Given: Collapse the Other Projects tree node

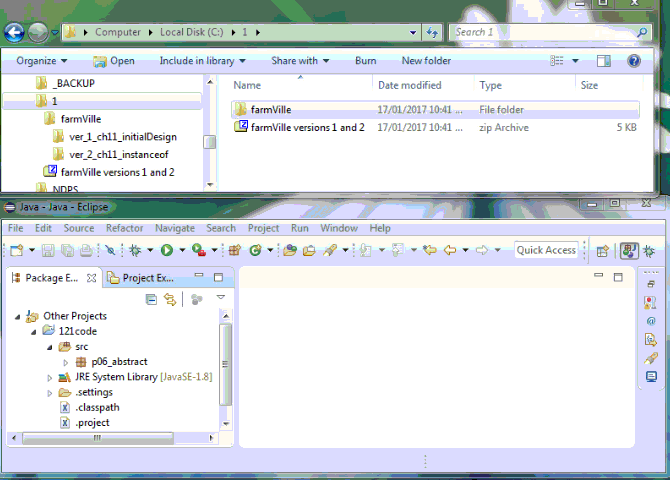Looking at the screenshot, I should pos(18,317).
